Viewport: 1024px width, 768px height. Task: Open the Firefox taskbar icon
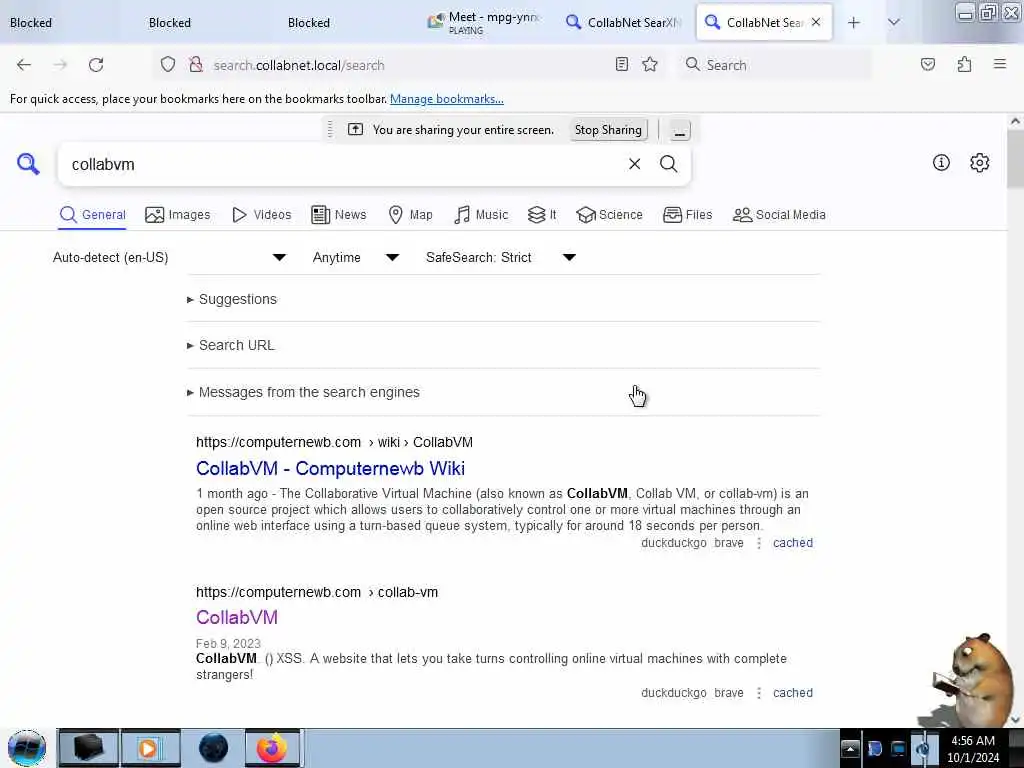coord(272,748)
